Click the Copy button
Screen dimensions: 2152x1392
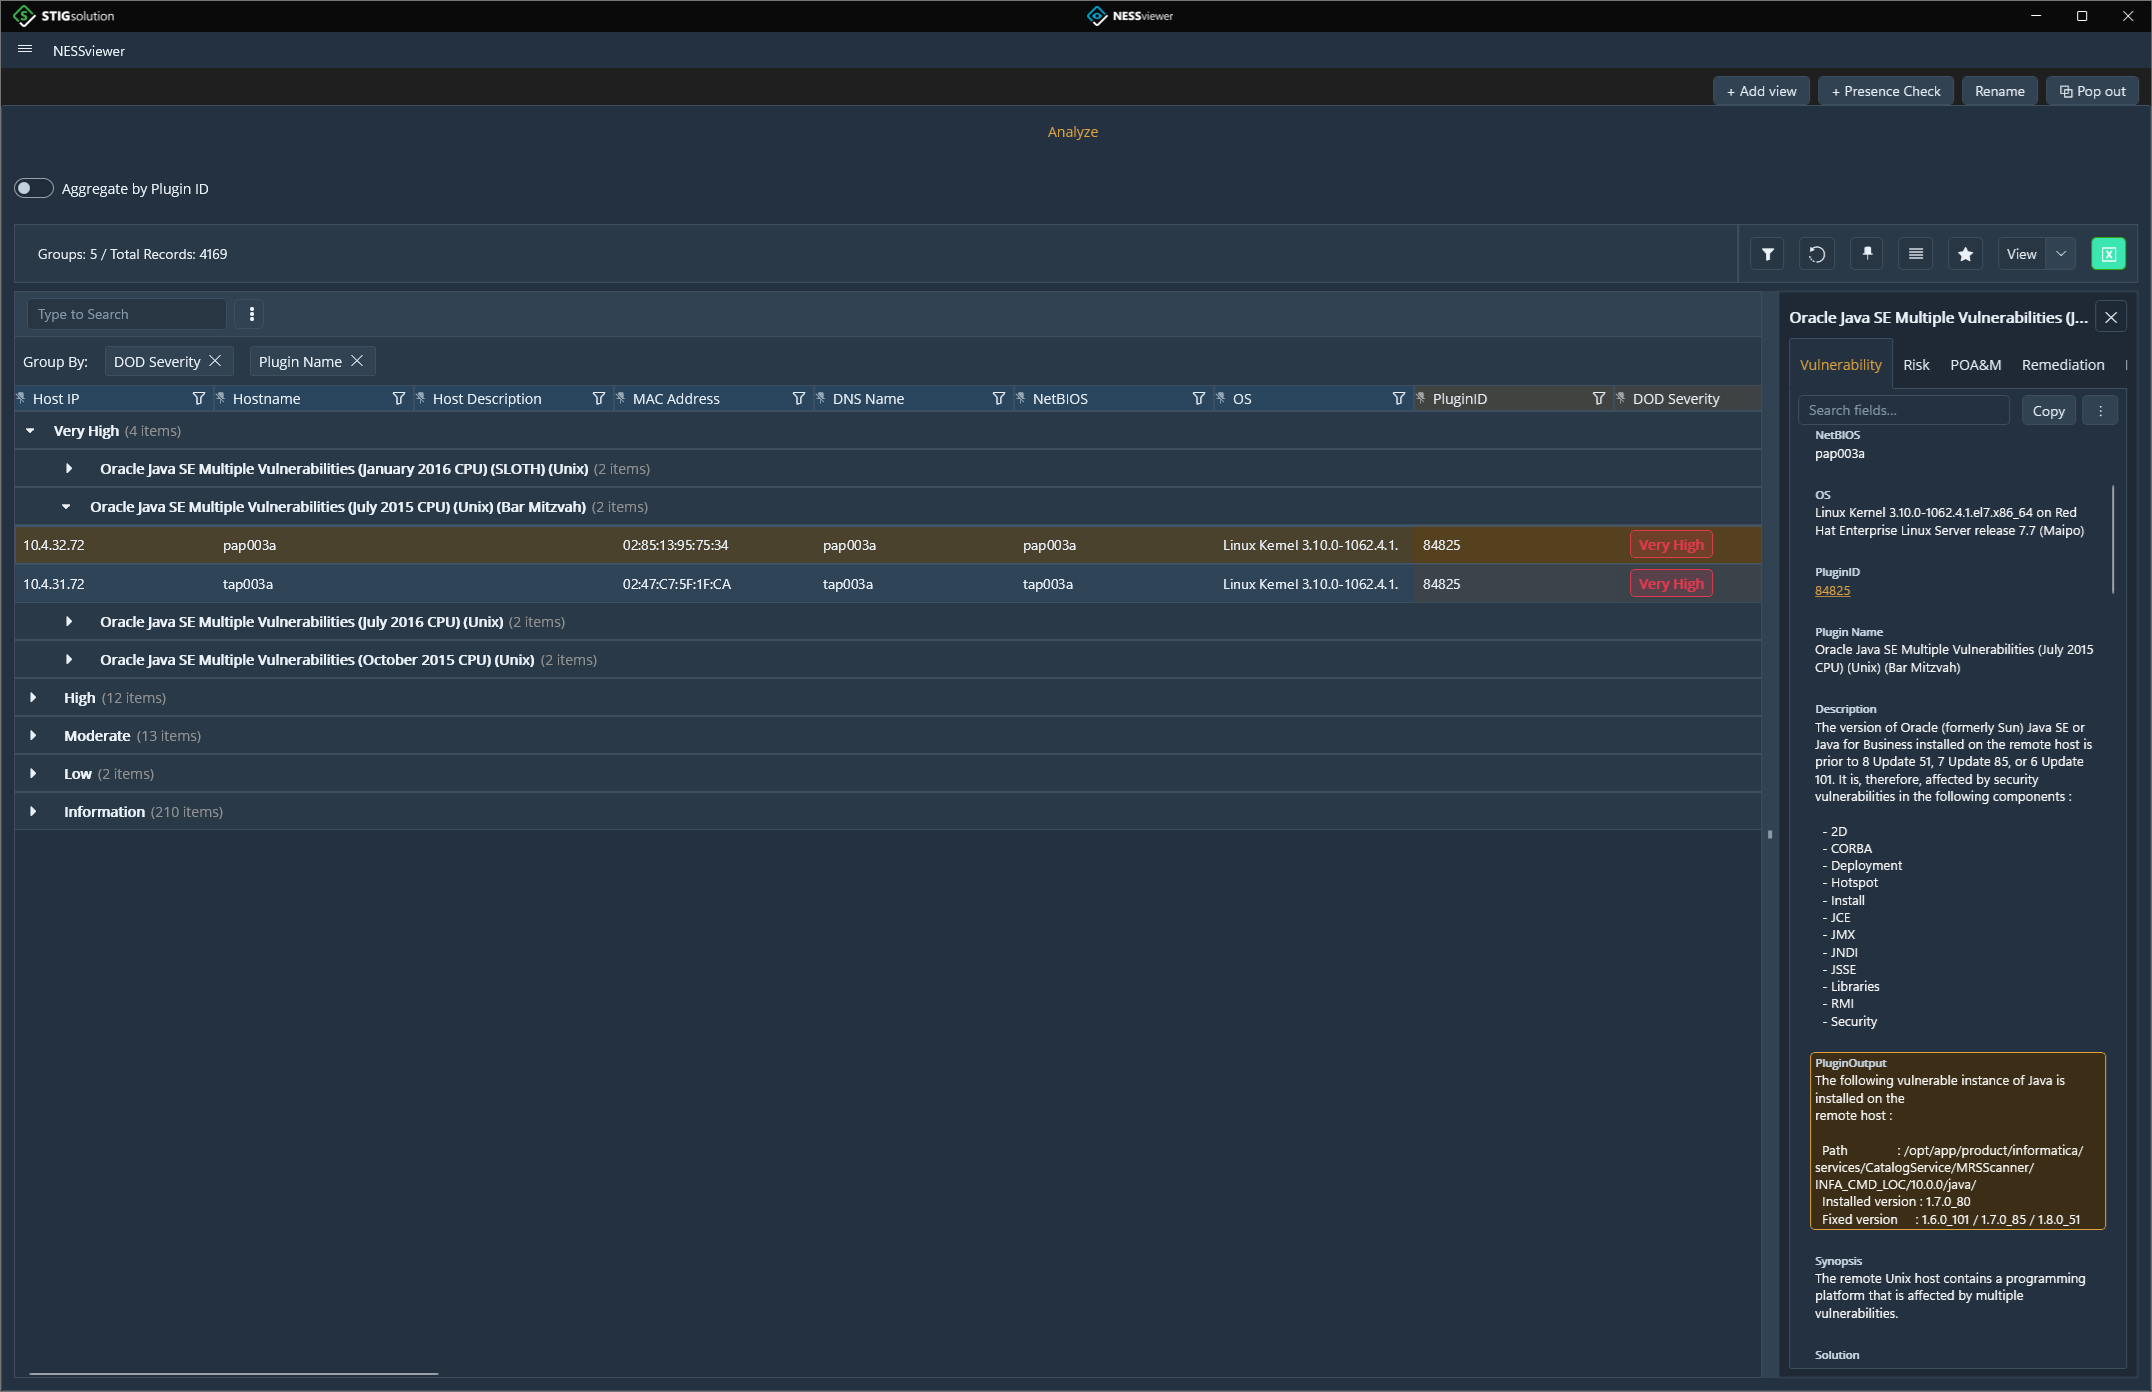point(2048,410)
